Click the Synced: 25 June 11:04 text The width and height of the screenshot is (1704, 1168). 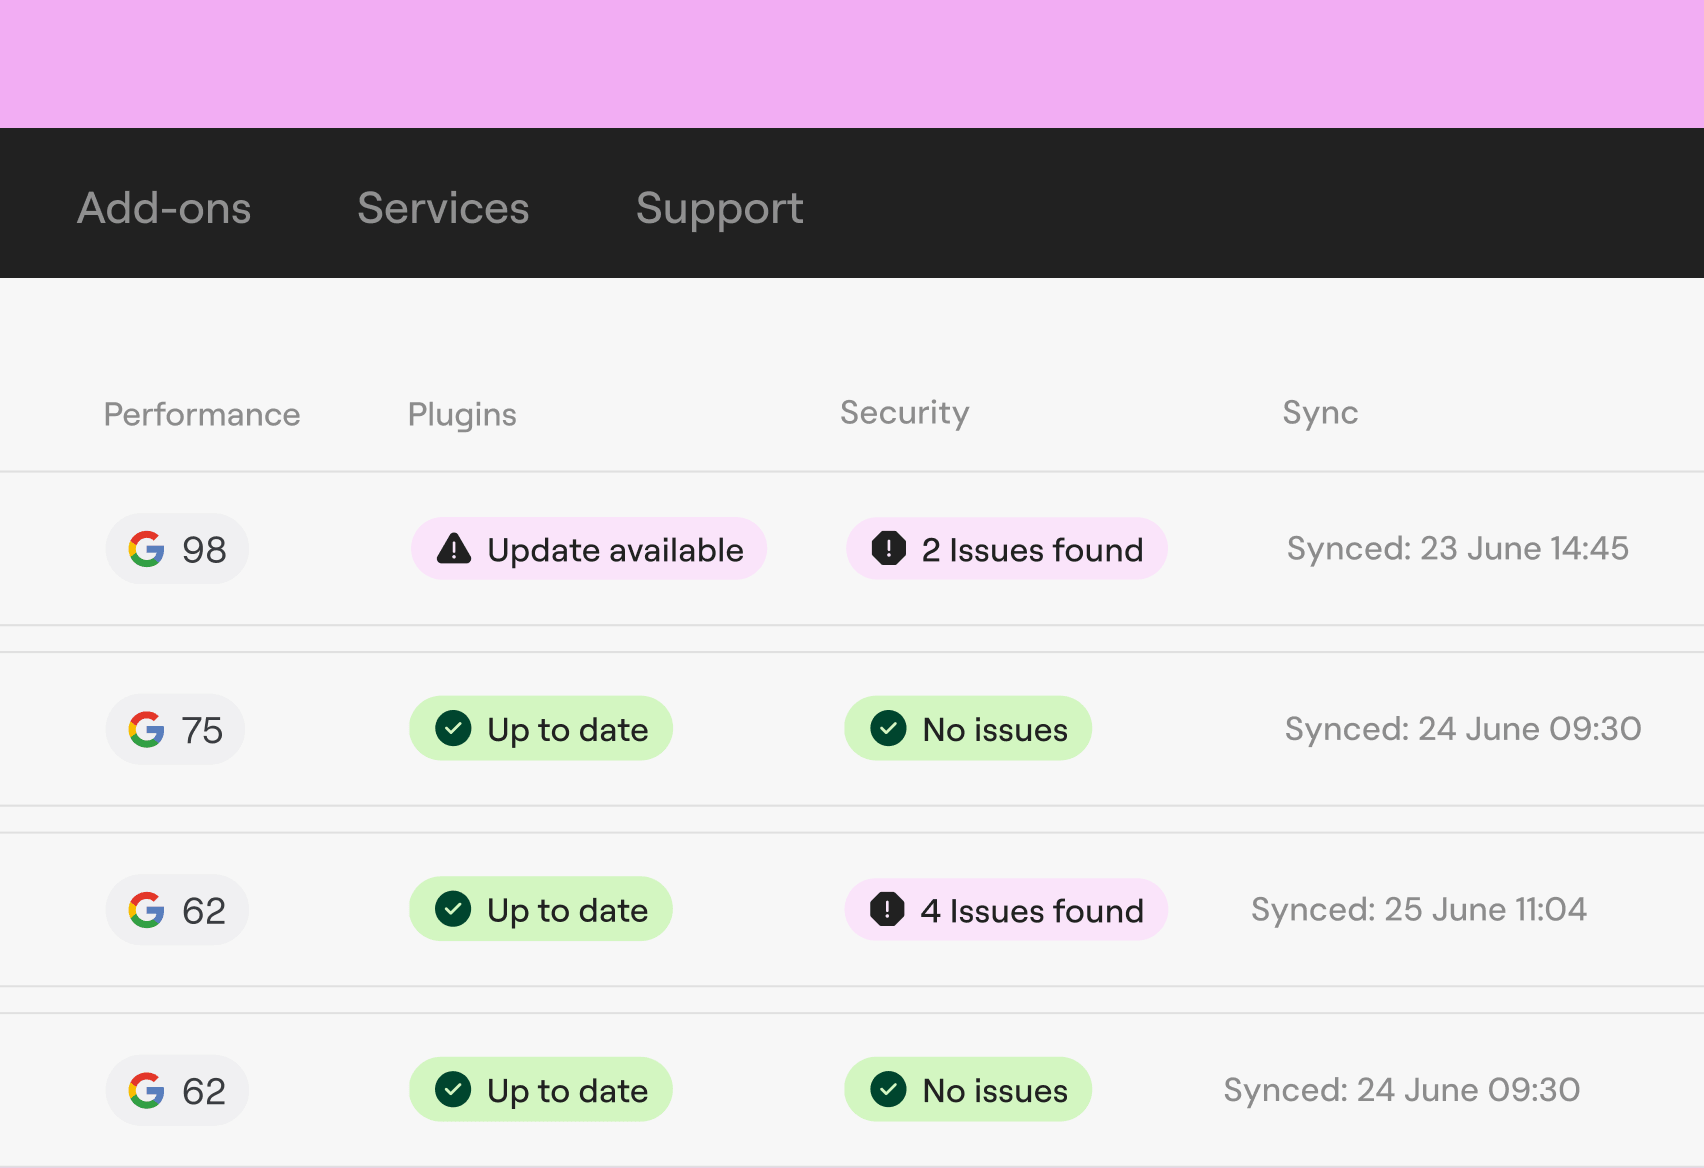1418,909
